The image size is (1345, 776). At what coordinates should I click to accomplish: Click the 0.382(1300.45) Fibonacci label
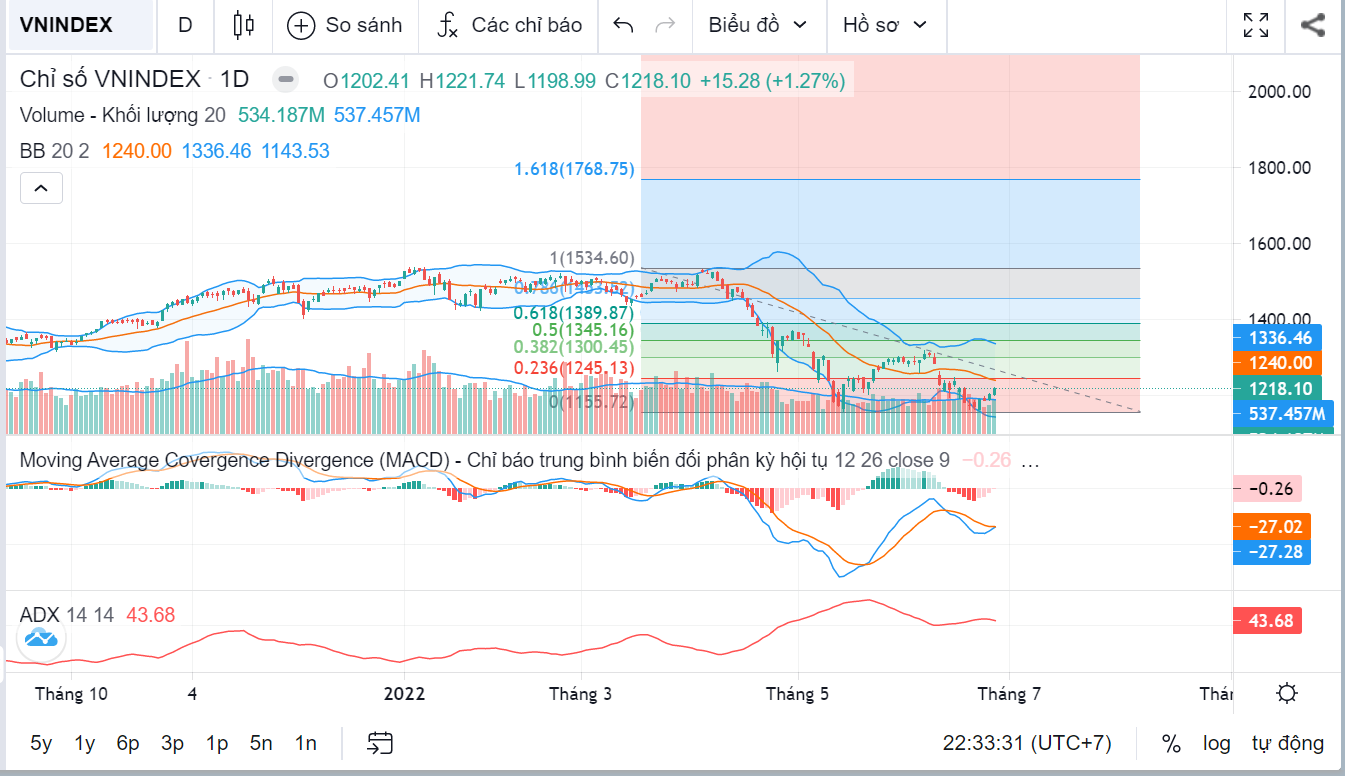[x=575, y=346]
